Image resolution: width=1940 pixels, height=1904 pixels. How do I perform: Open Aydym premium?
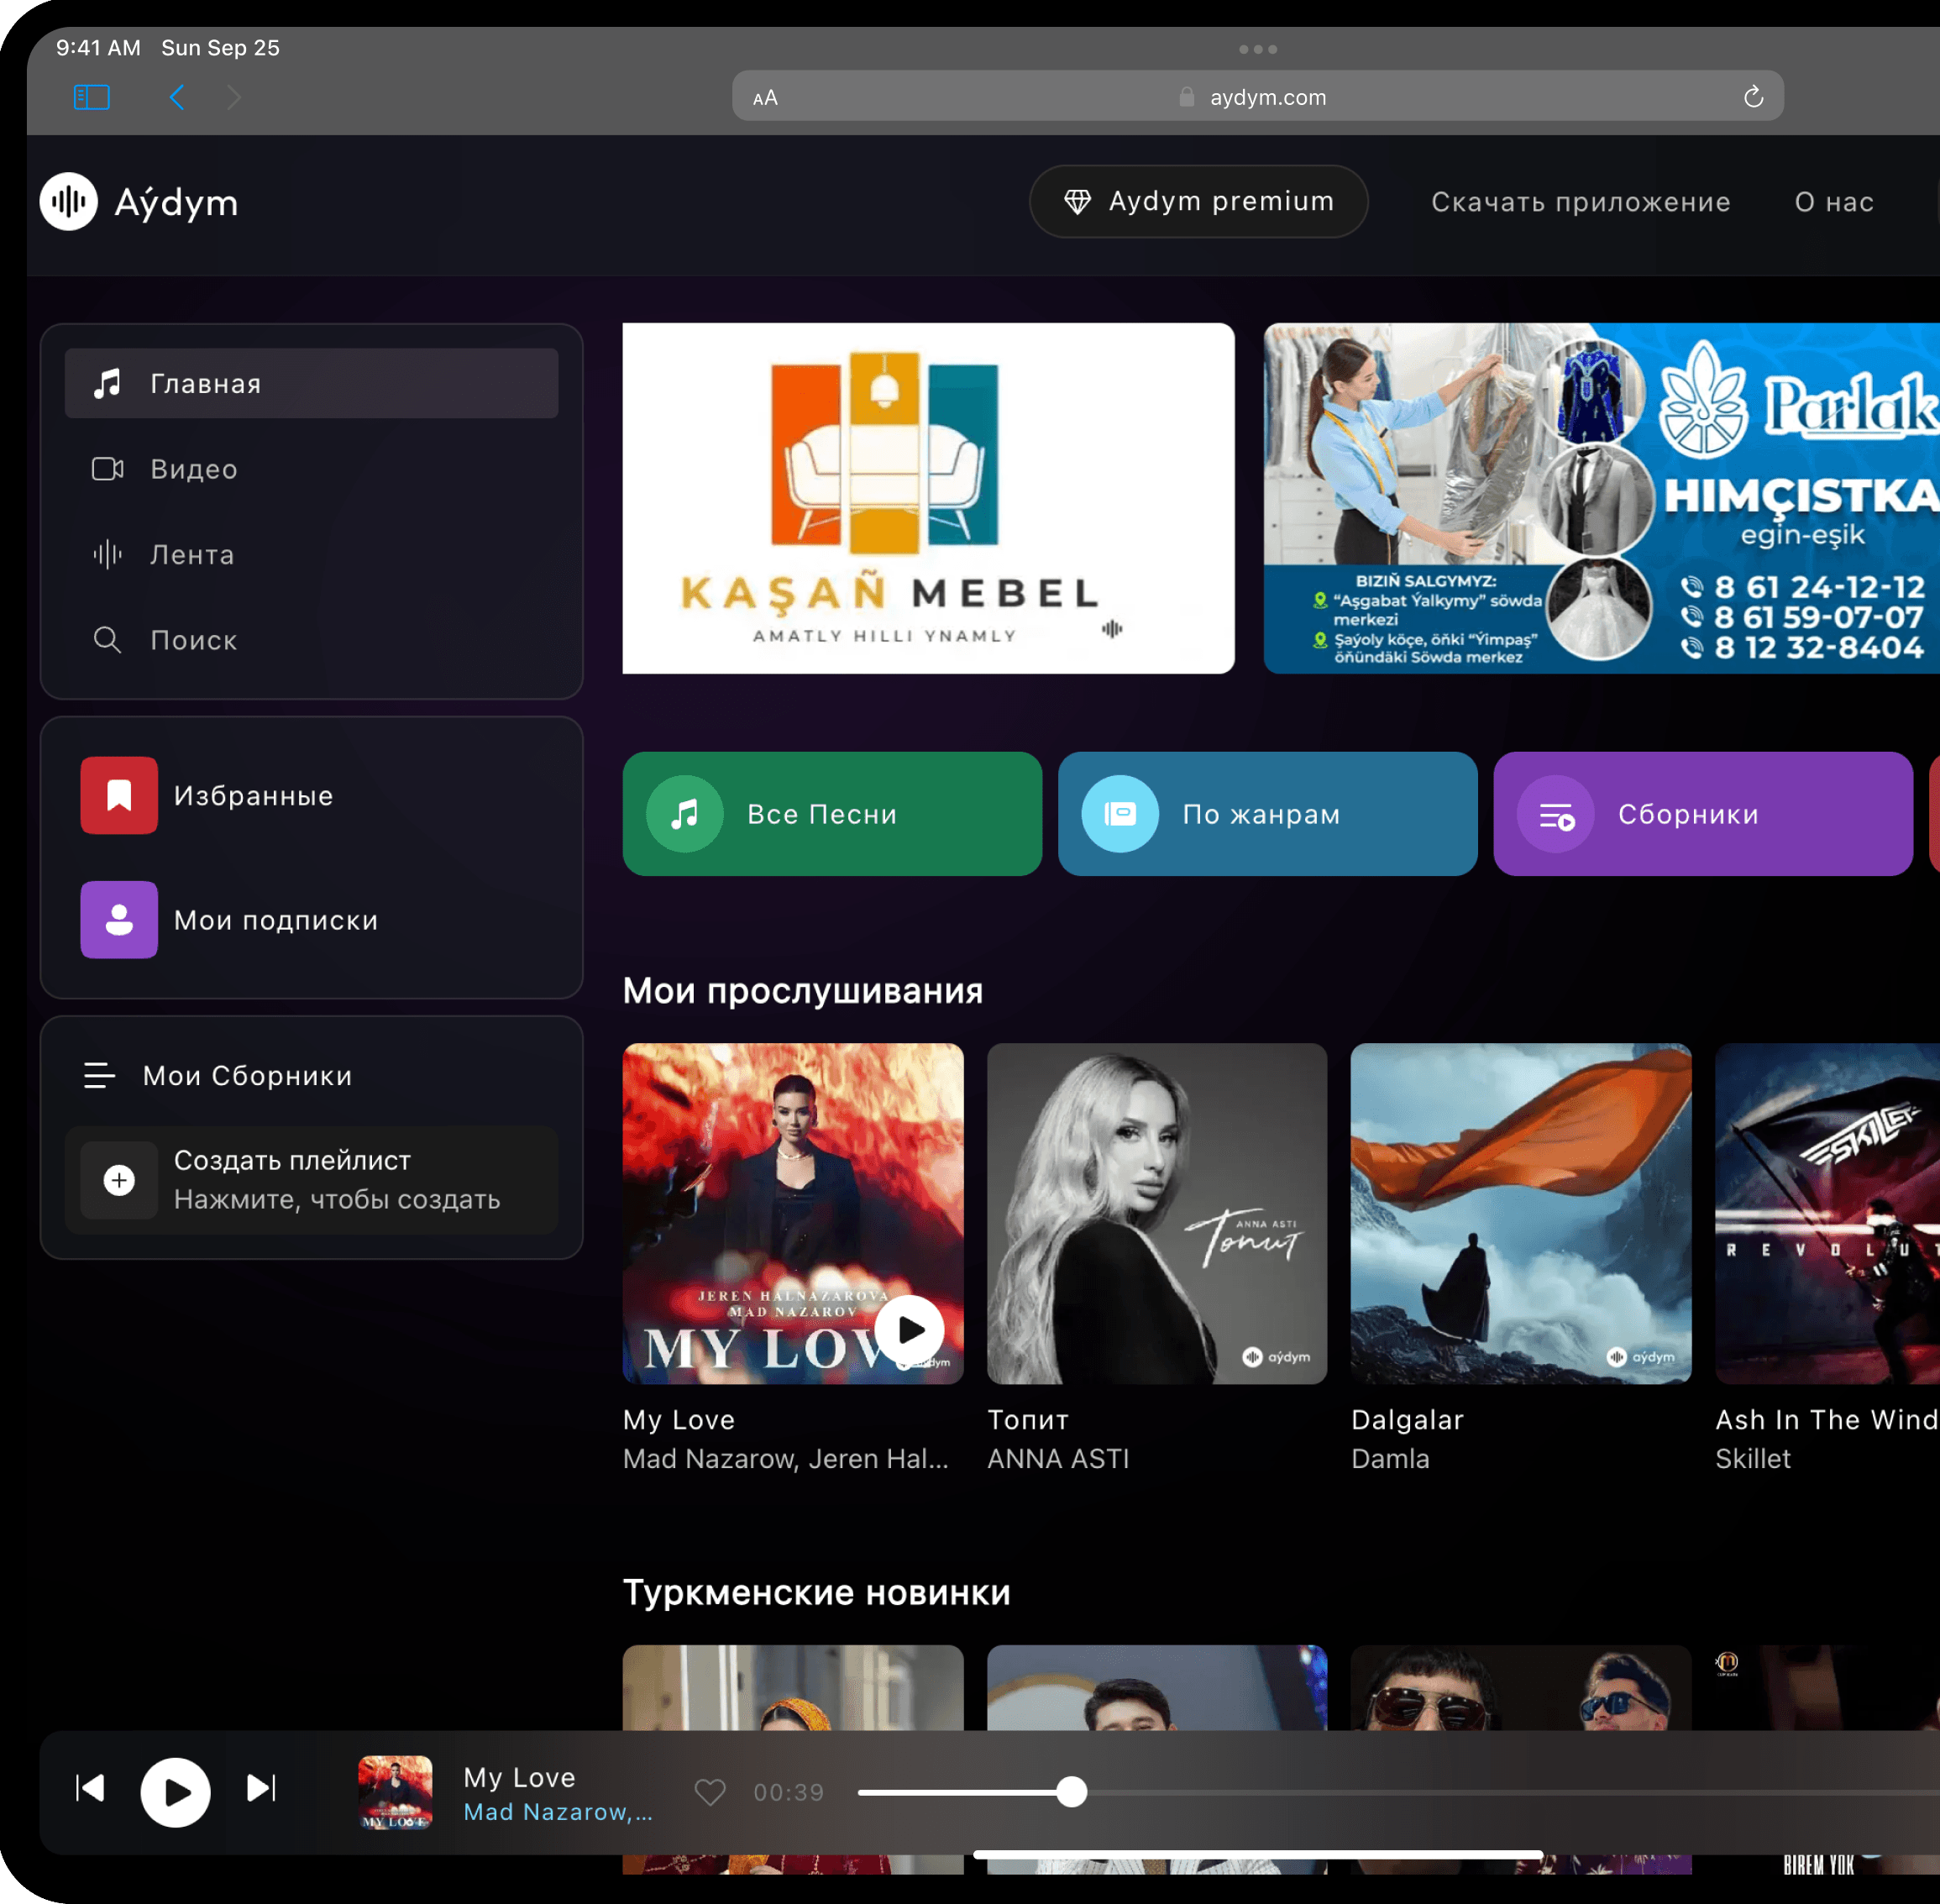click(1198, 202)
